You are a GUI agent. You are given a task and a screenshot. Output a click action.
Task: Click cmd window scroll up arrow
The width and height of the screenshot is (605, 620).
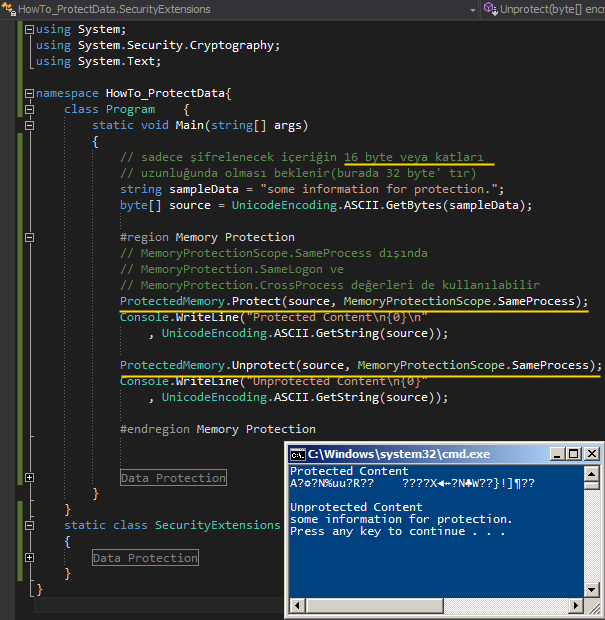[x=593, y=472]
